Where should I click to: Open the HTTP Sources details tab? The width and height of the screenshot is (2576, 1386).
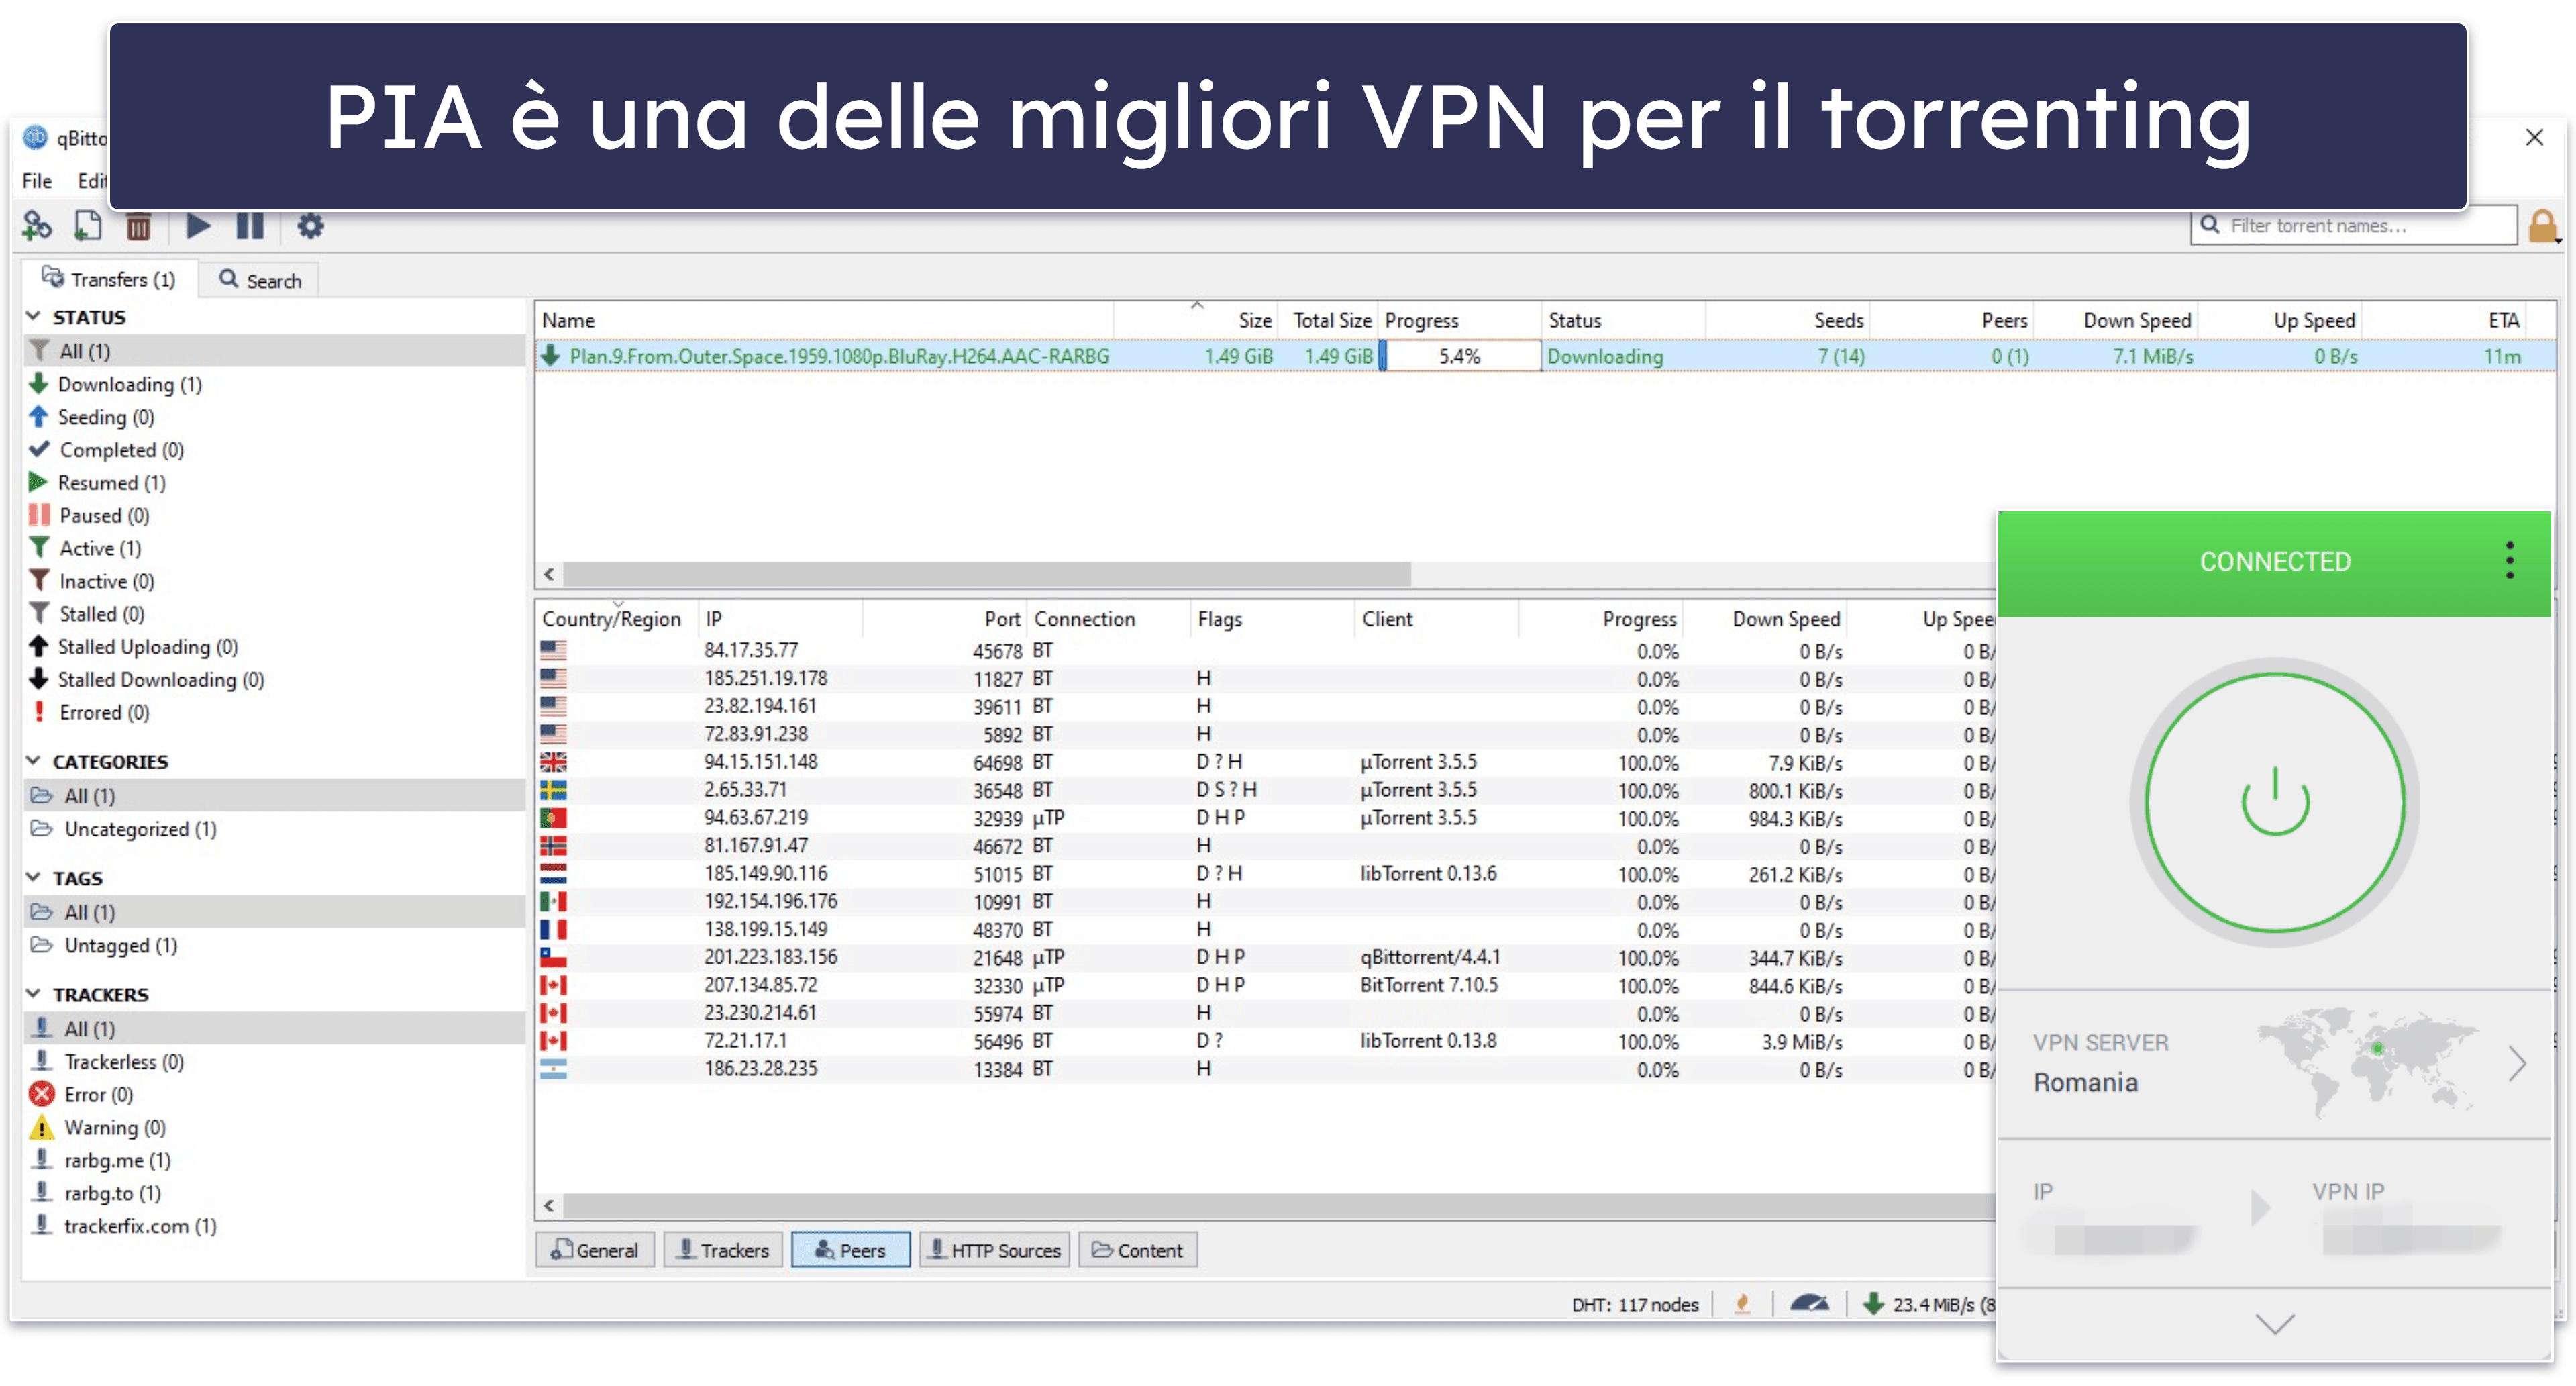point(995,1250)
